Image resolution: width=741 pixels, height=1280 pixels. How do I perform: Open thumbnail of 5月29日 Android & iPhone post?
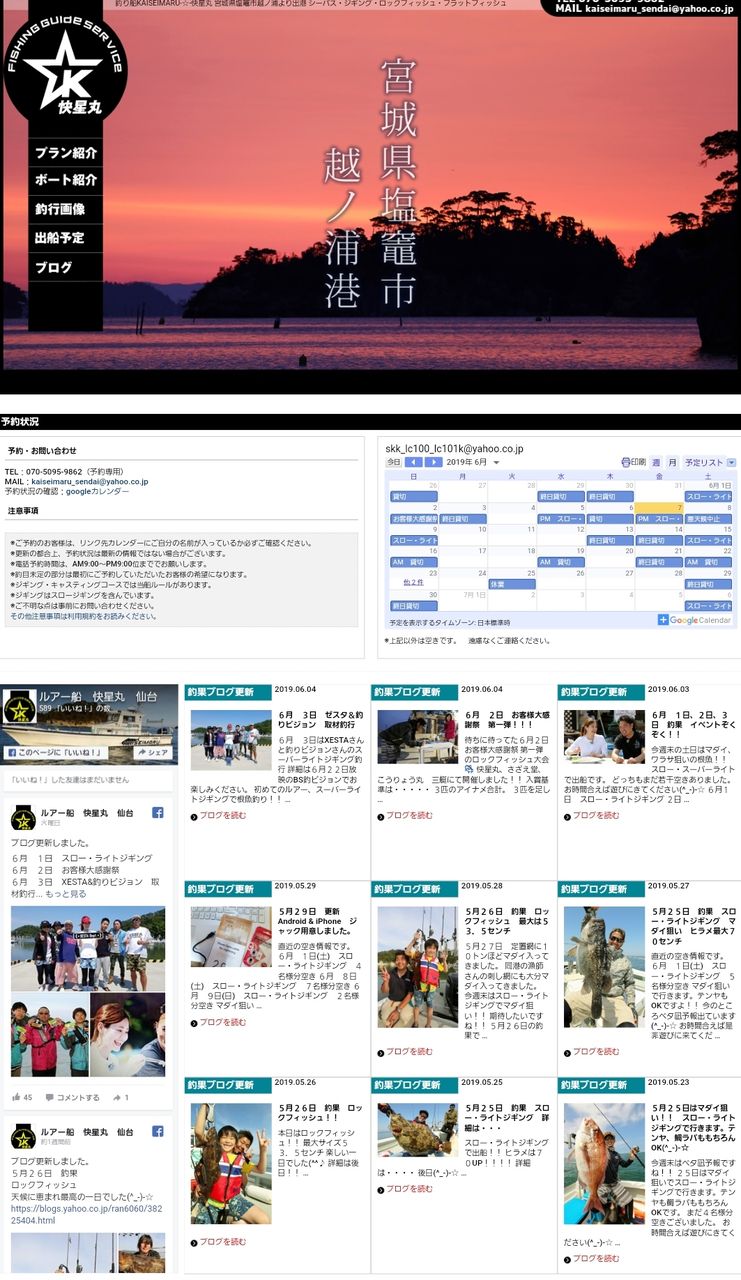231,936
